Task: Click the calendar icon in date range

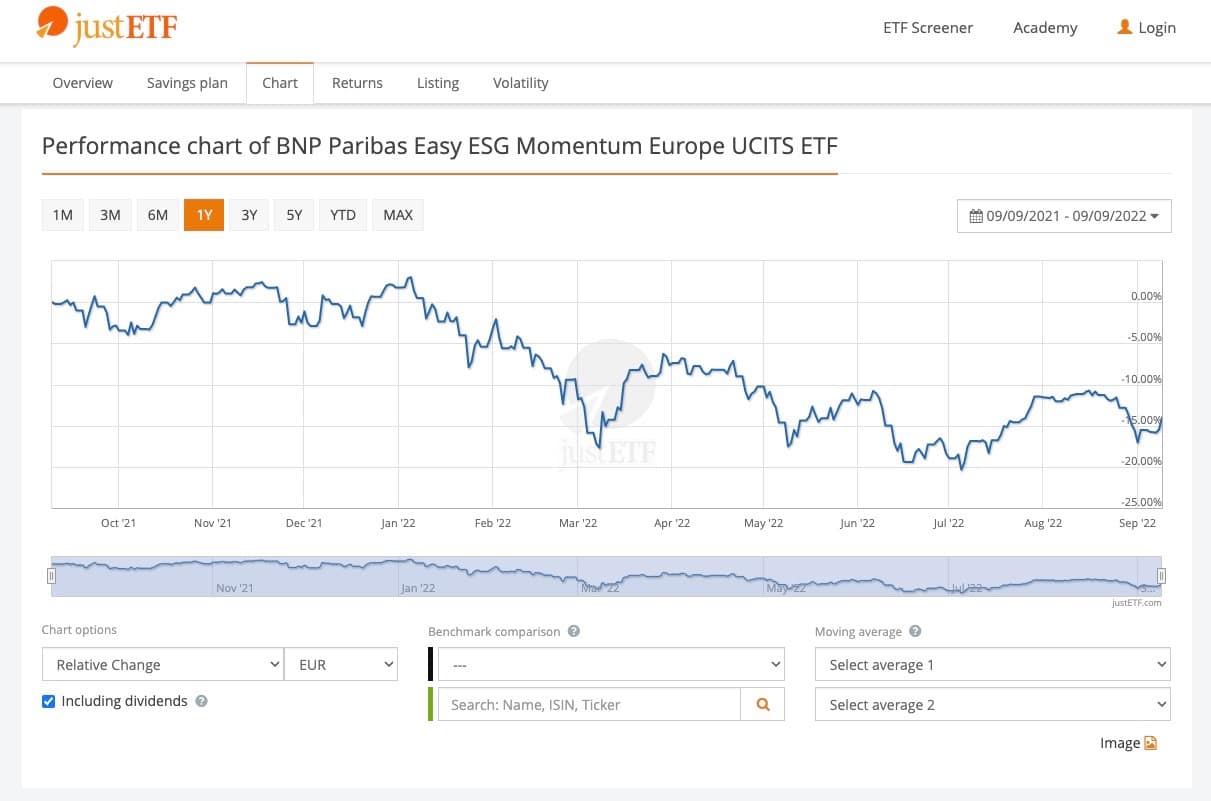Action: 976,216
